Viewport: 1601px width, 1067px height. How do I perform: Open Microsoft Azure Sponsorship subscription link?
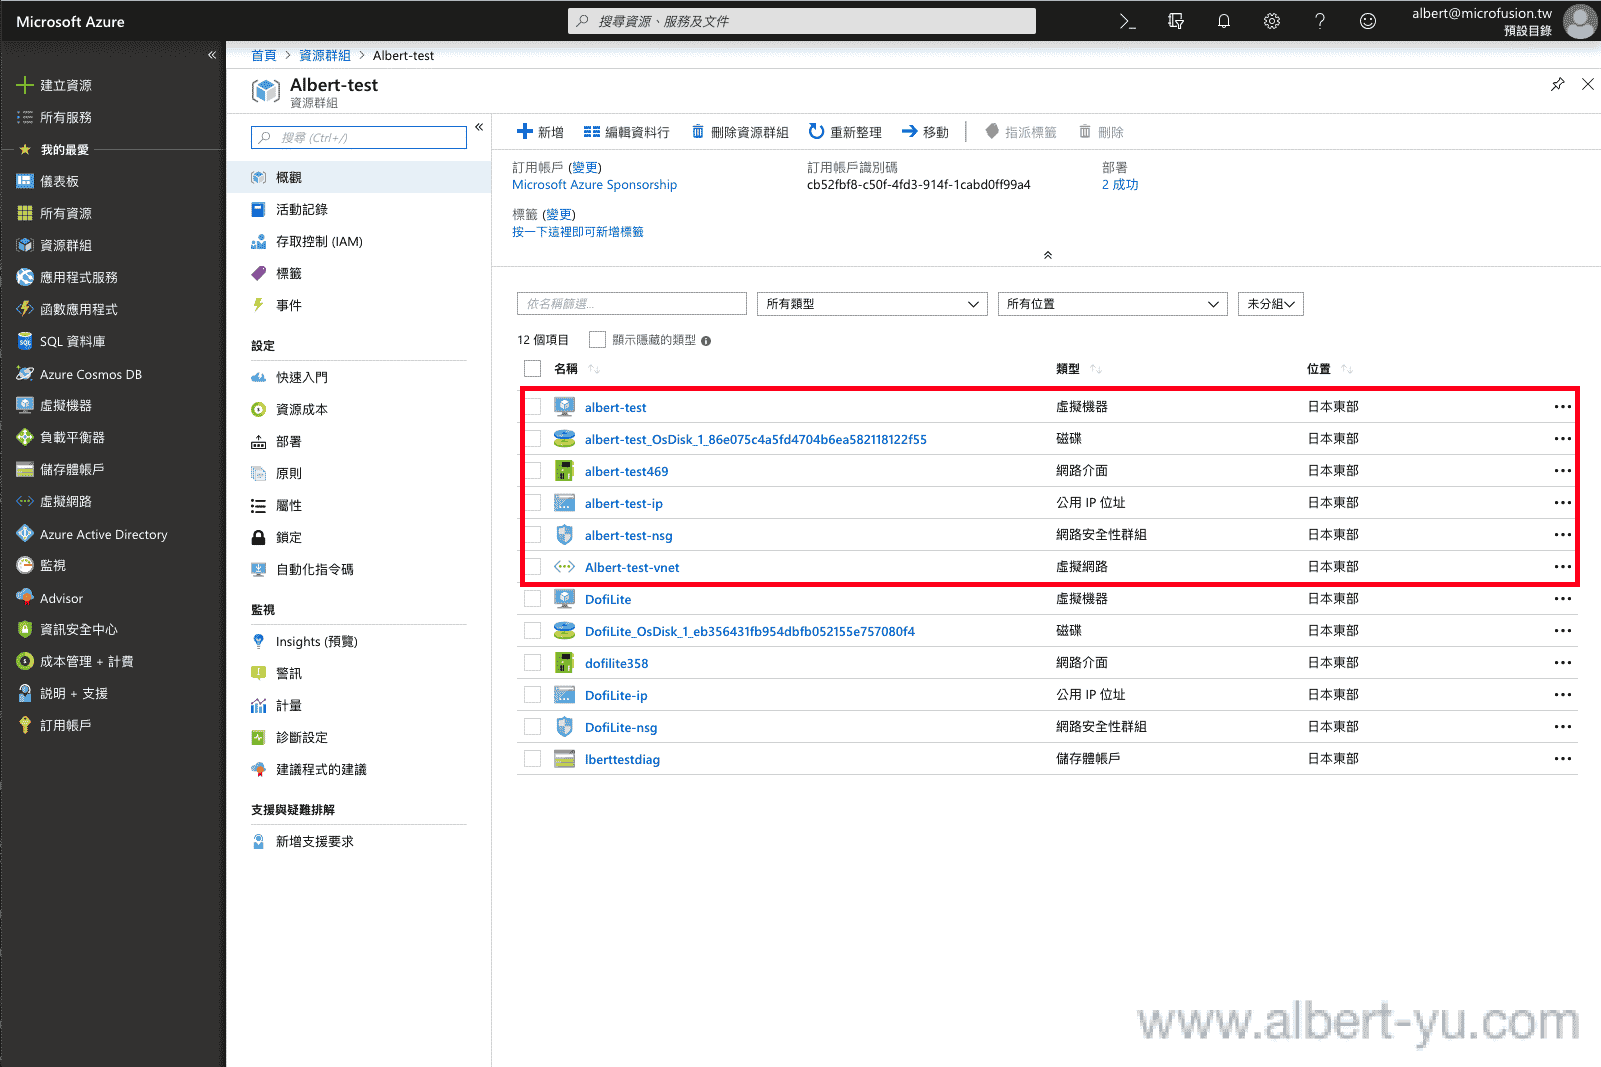(x=594, y=185)
